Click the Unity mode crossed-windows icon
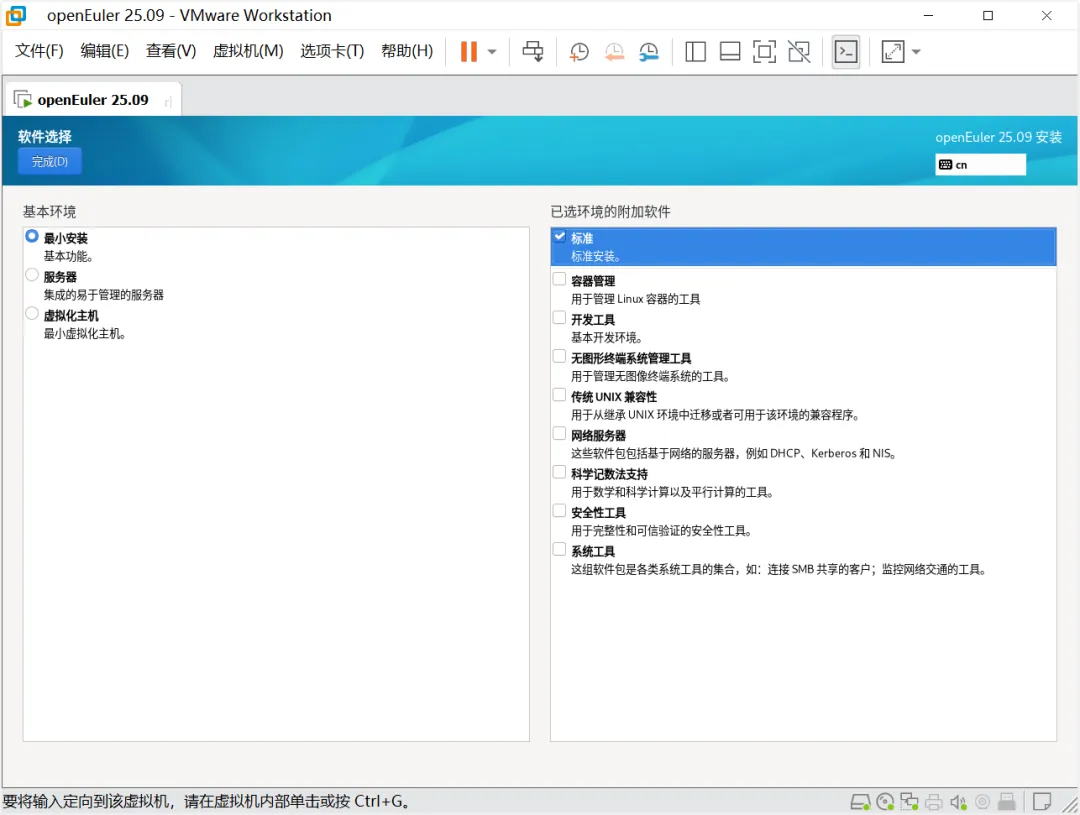The image size is (1080, 815). coord(799,52)
